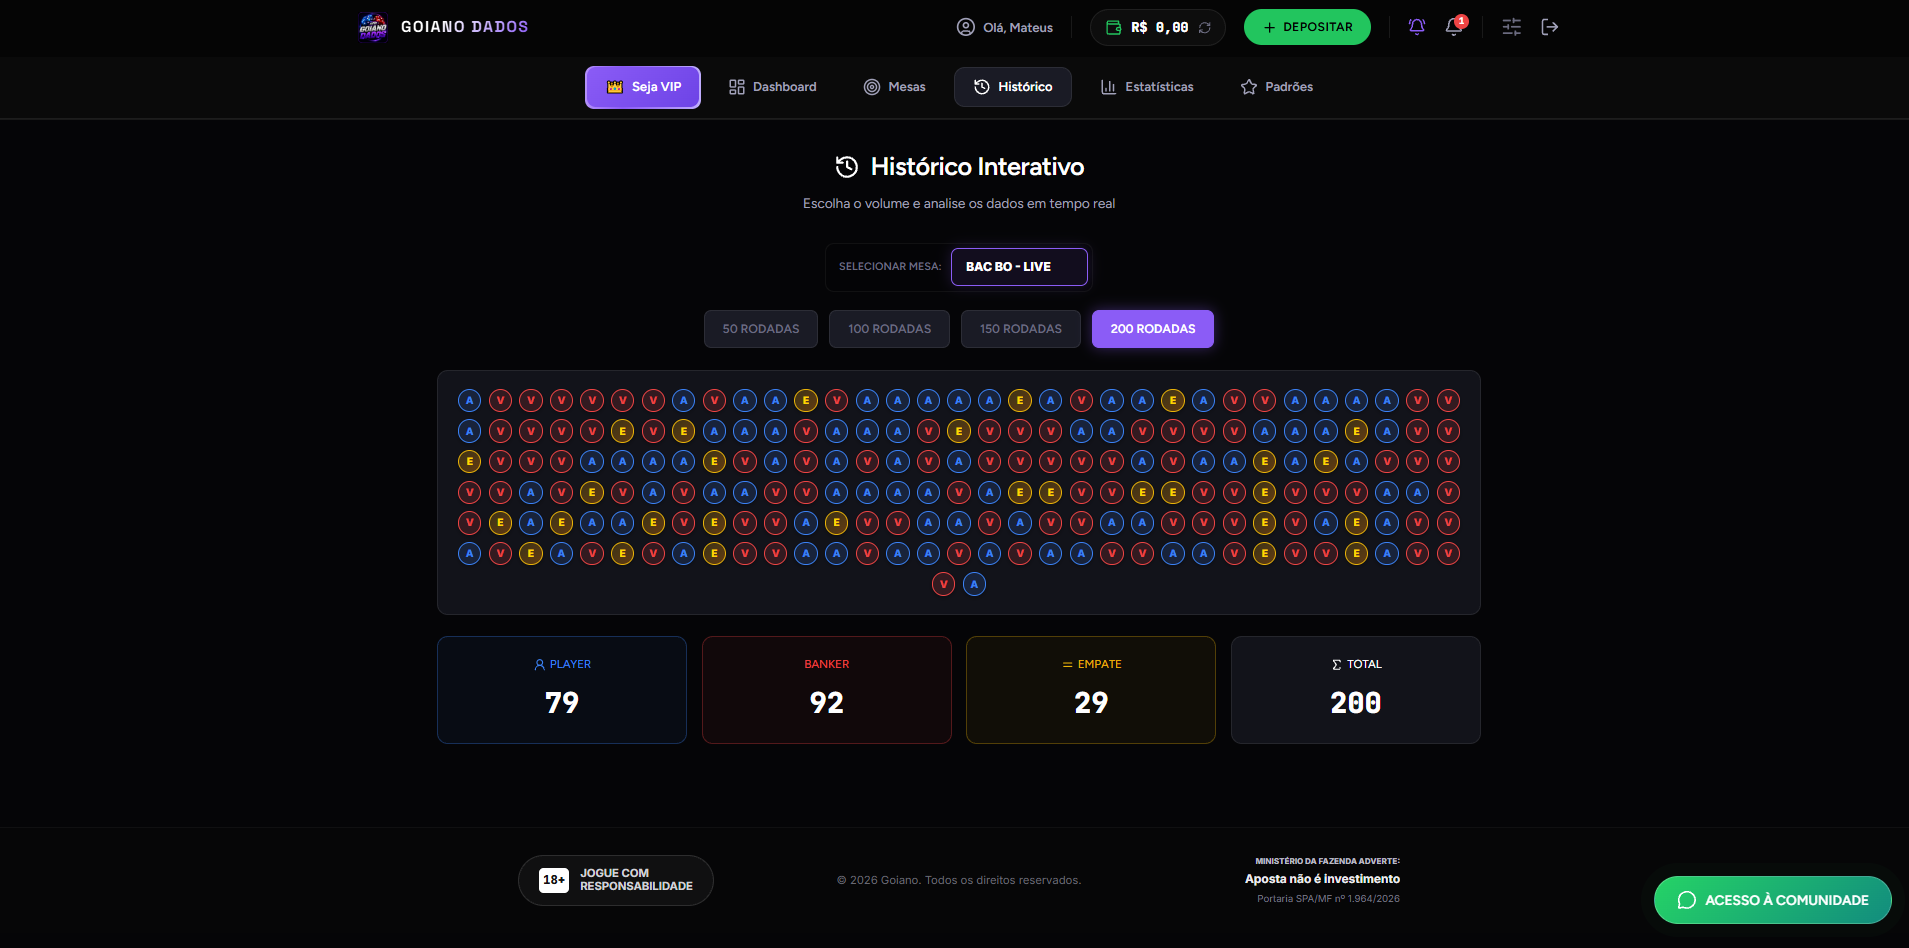
Task: Open the settings sliders icon
Action: 1512,27
